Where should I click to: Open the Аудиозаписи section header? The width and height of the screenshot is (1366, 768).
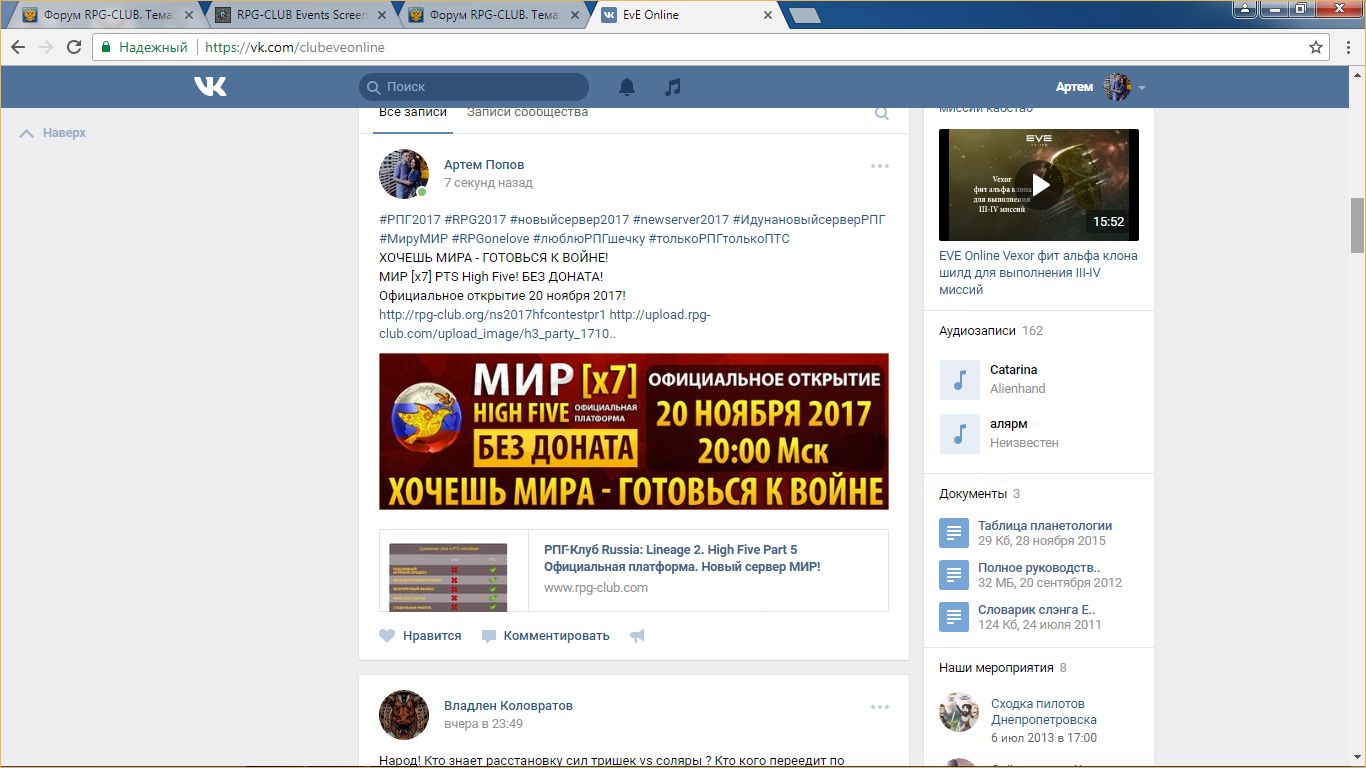(x=991, y=331)
